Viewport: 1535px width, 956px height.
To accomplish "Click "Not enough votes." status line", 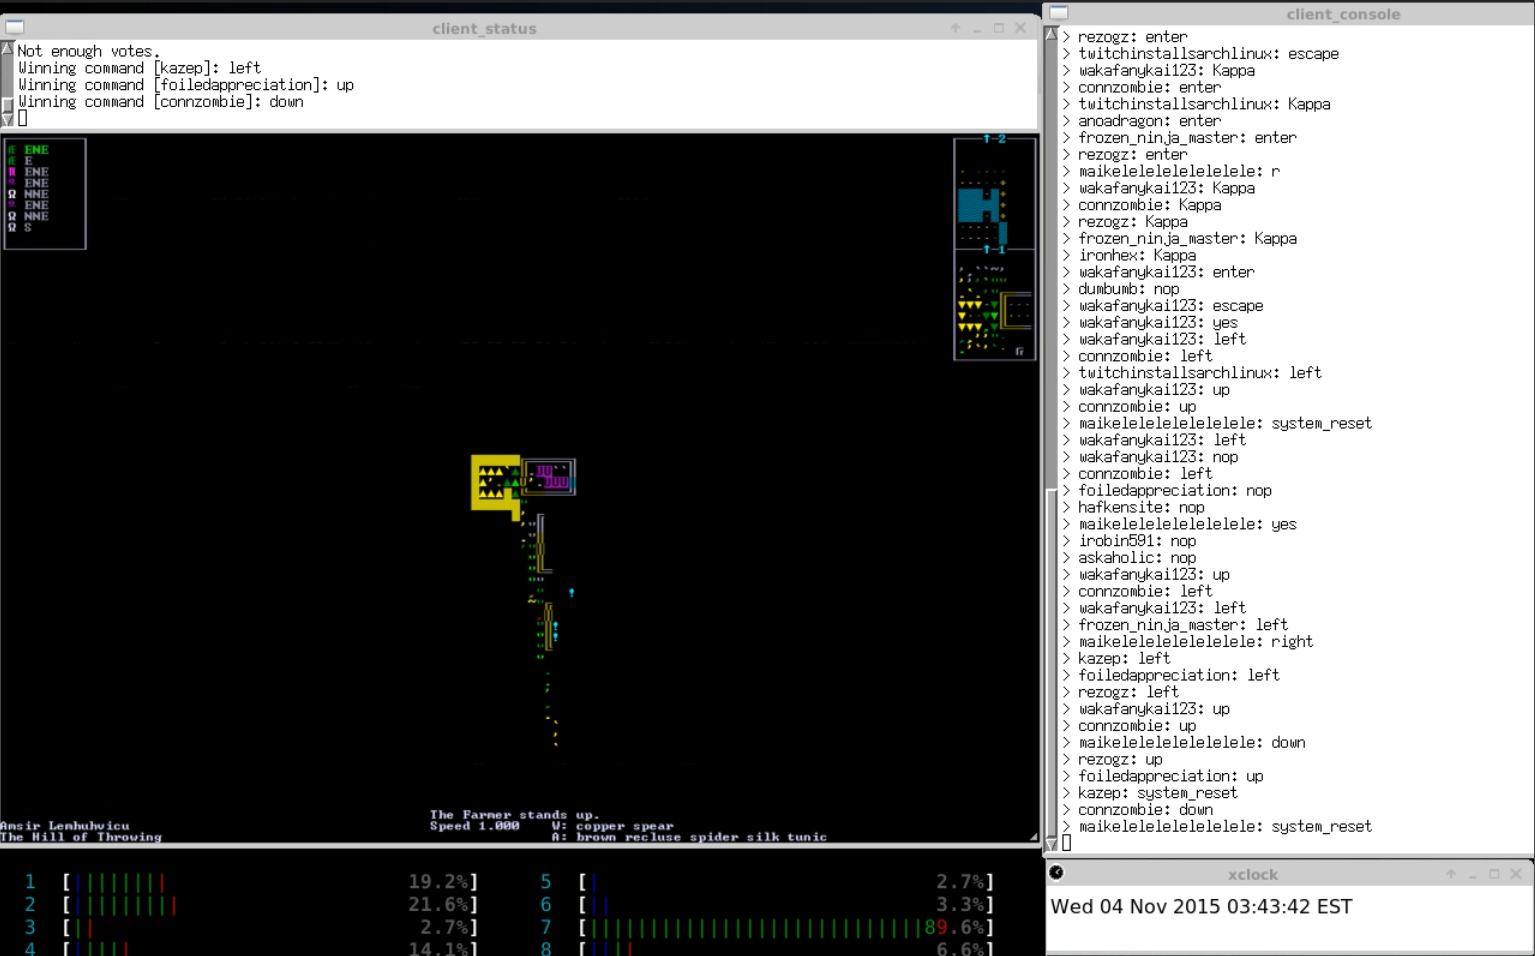I will tap(89, 51).
